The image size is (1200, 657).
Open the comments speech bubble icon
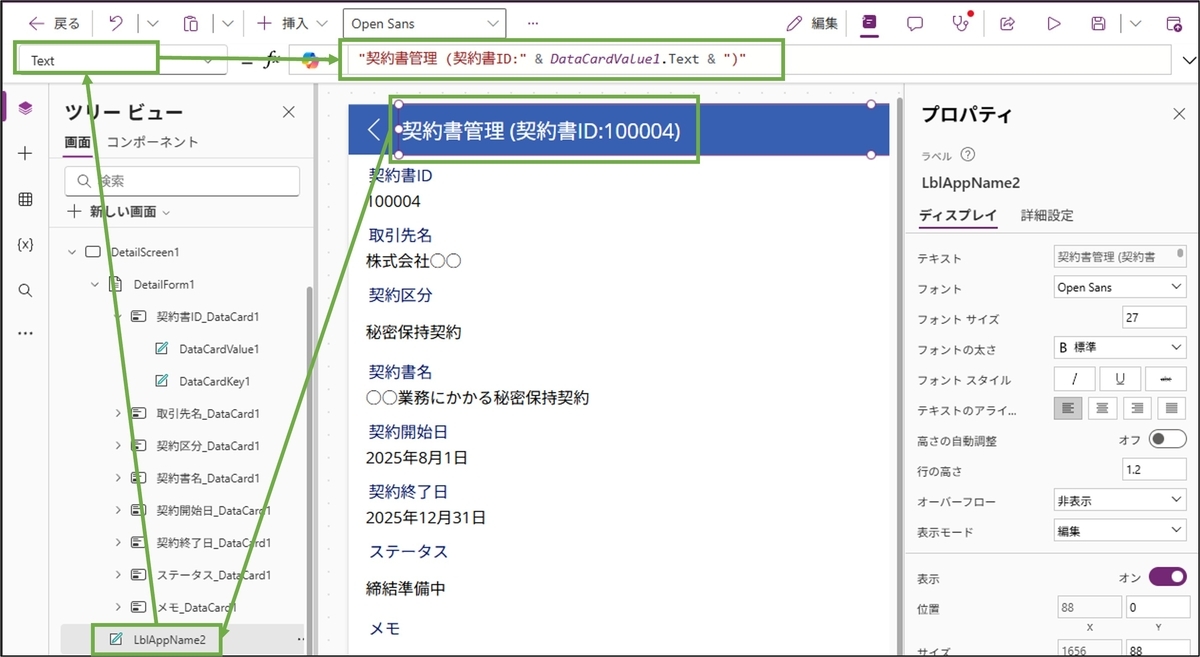click(x=915, y=23)
